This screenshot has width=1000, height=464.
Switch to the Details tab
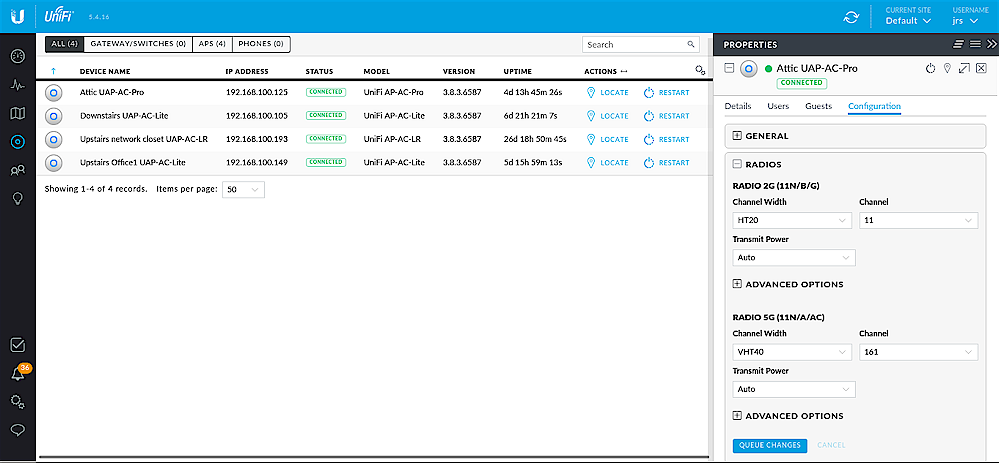pos(738,106)
